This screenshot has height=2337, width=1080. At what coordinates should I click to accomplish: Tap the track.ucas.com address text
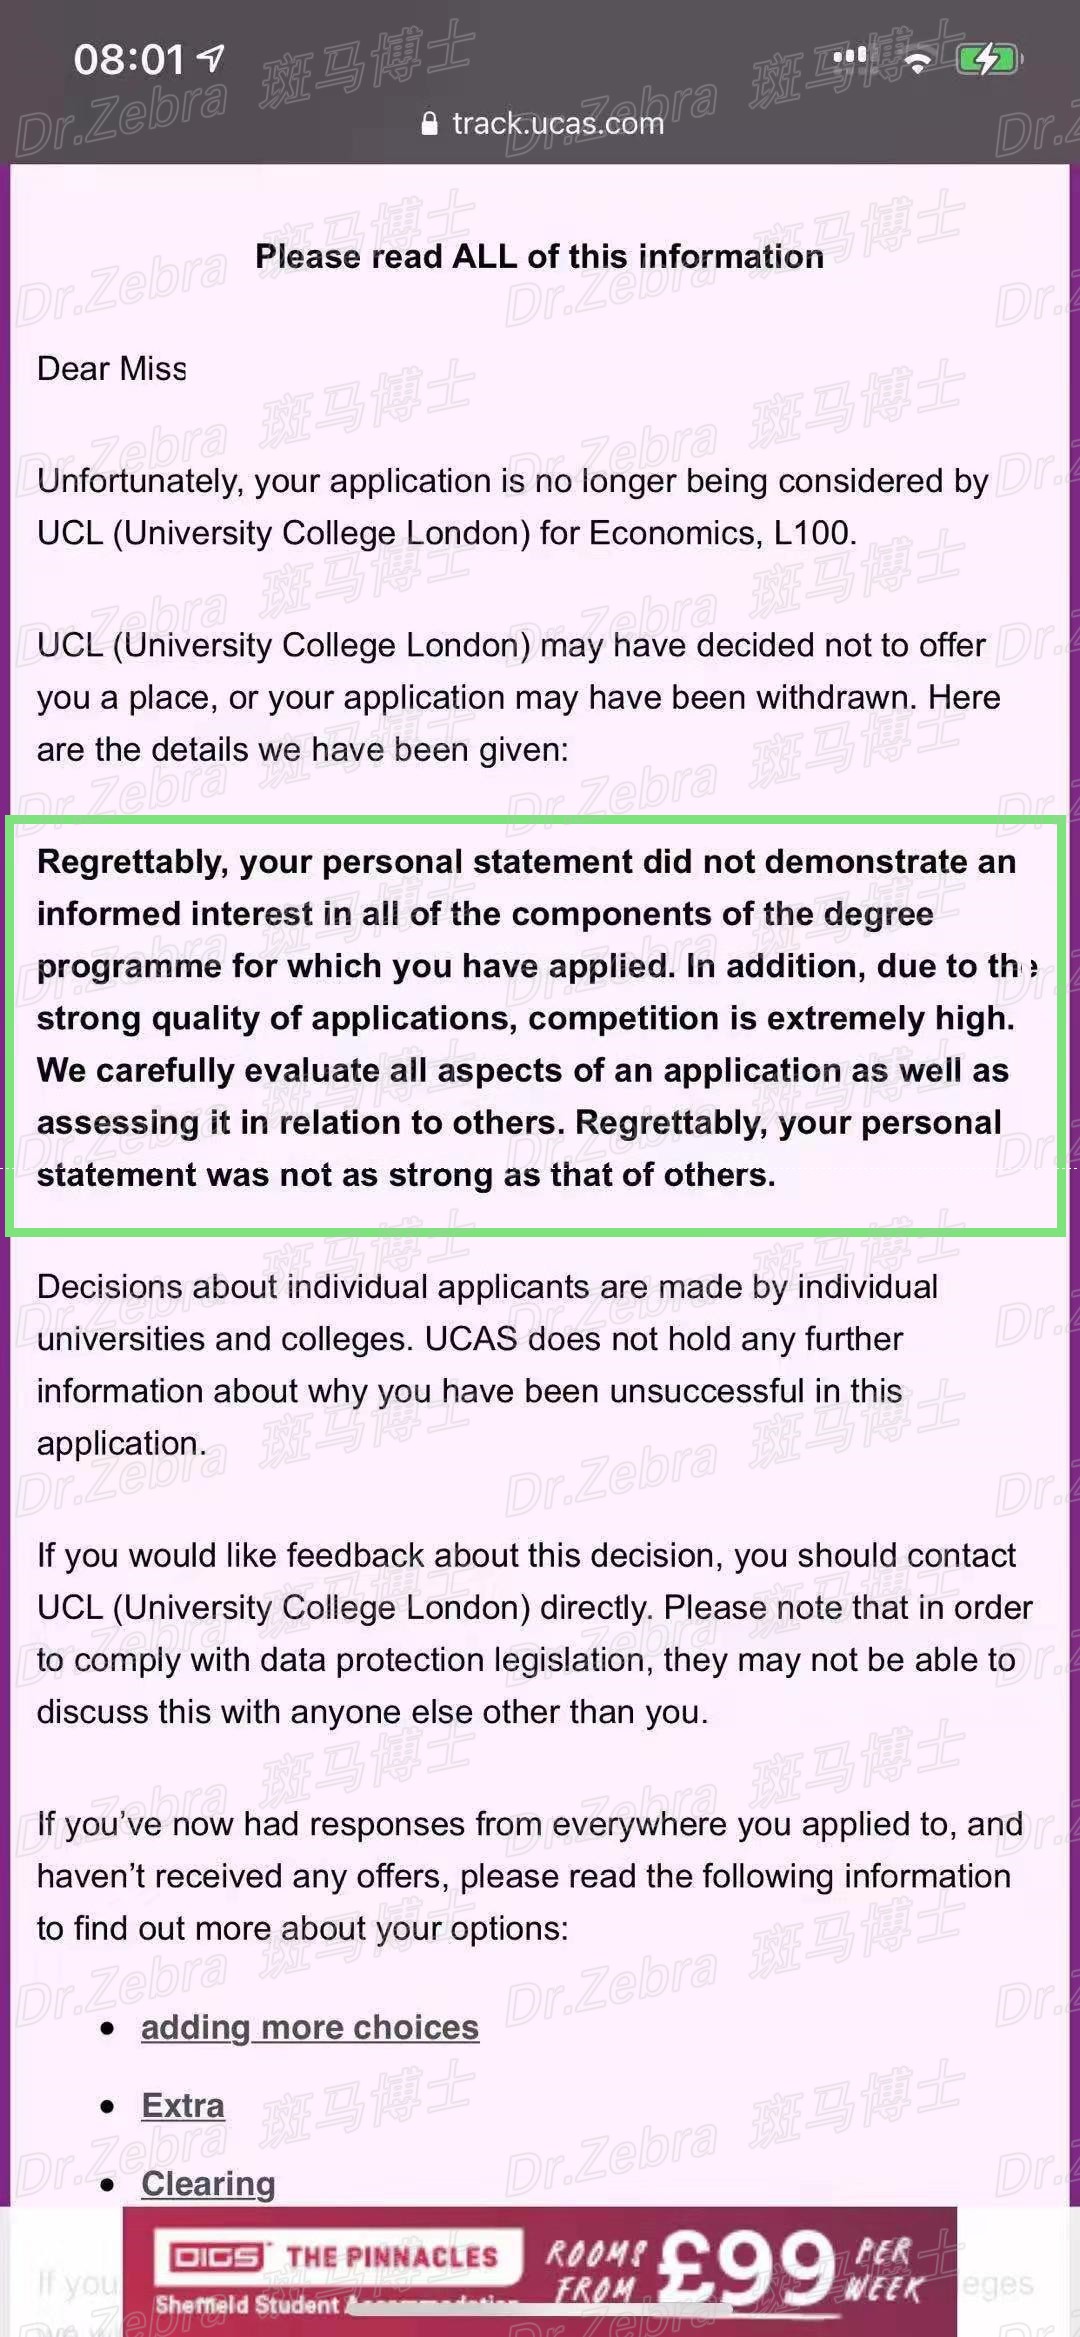click(x=557, y=124)
